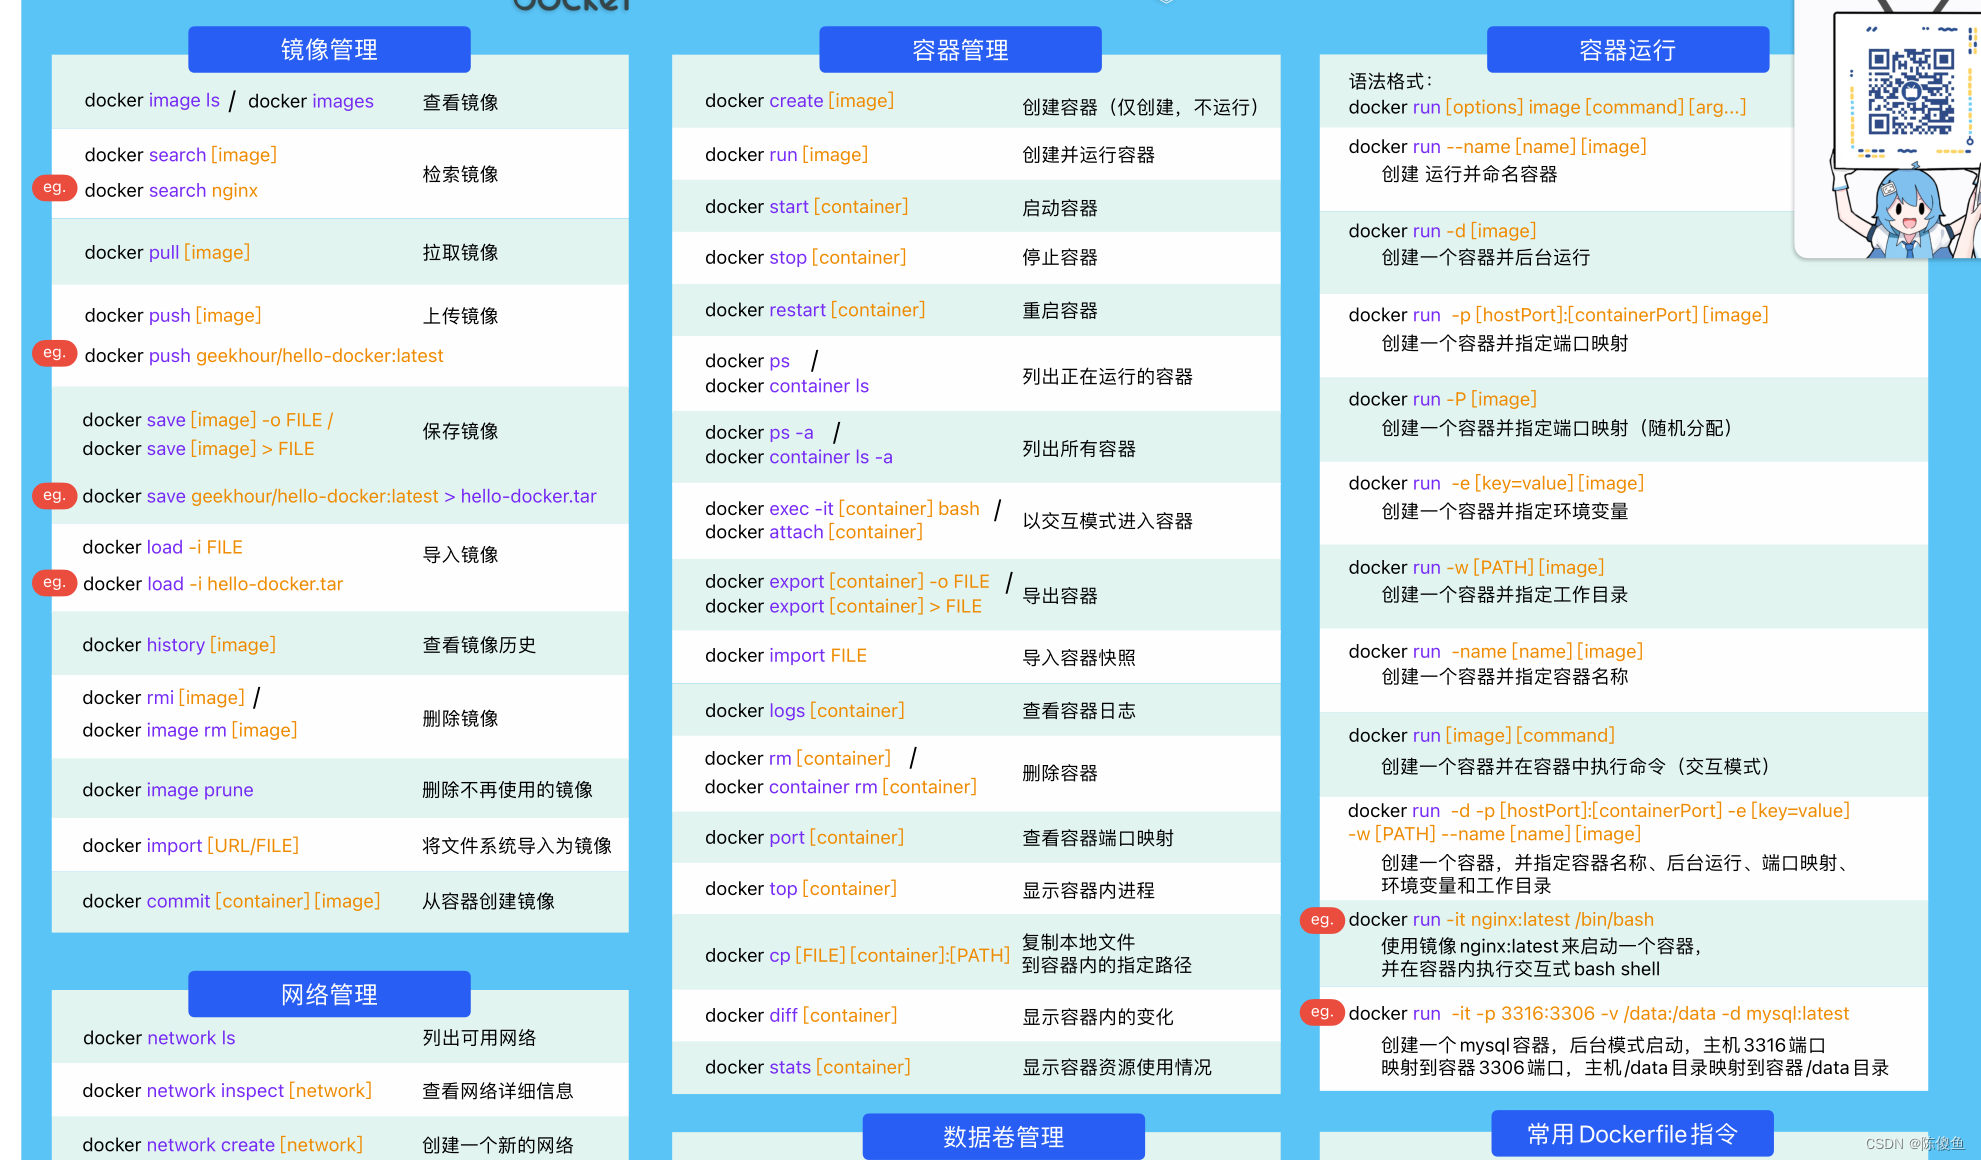Click 'docker commit [container] [image]' command
The image size is (1981, 1160).
(231, 901)
